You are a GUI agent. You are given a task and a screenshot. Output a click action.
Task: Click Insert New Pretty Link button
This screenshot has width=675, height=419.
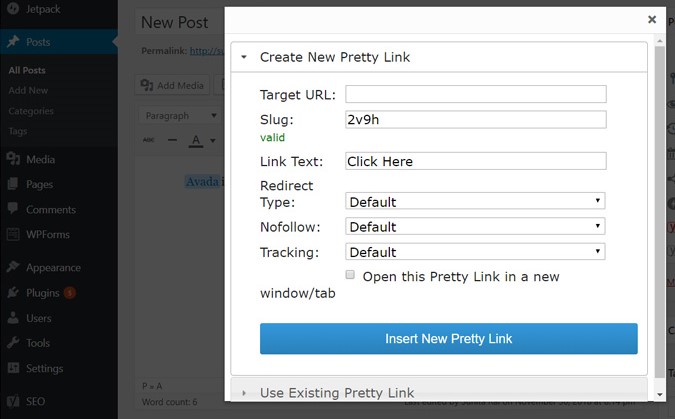click(448, 339)
